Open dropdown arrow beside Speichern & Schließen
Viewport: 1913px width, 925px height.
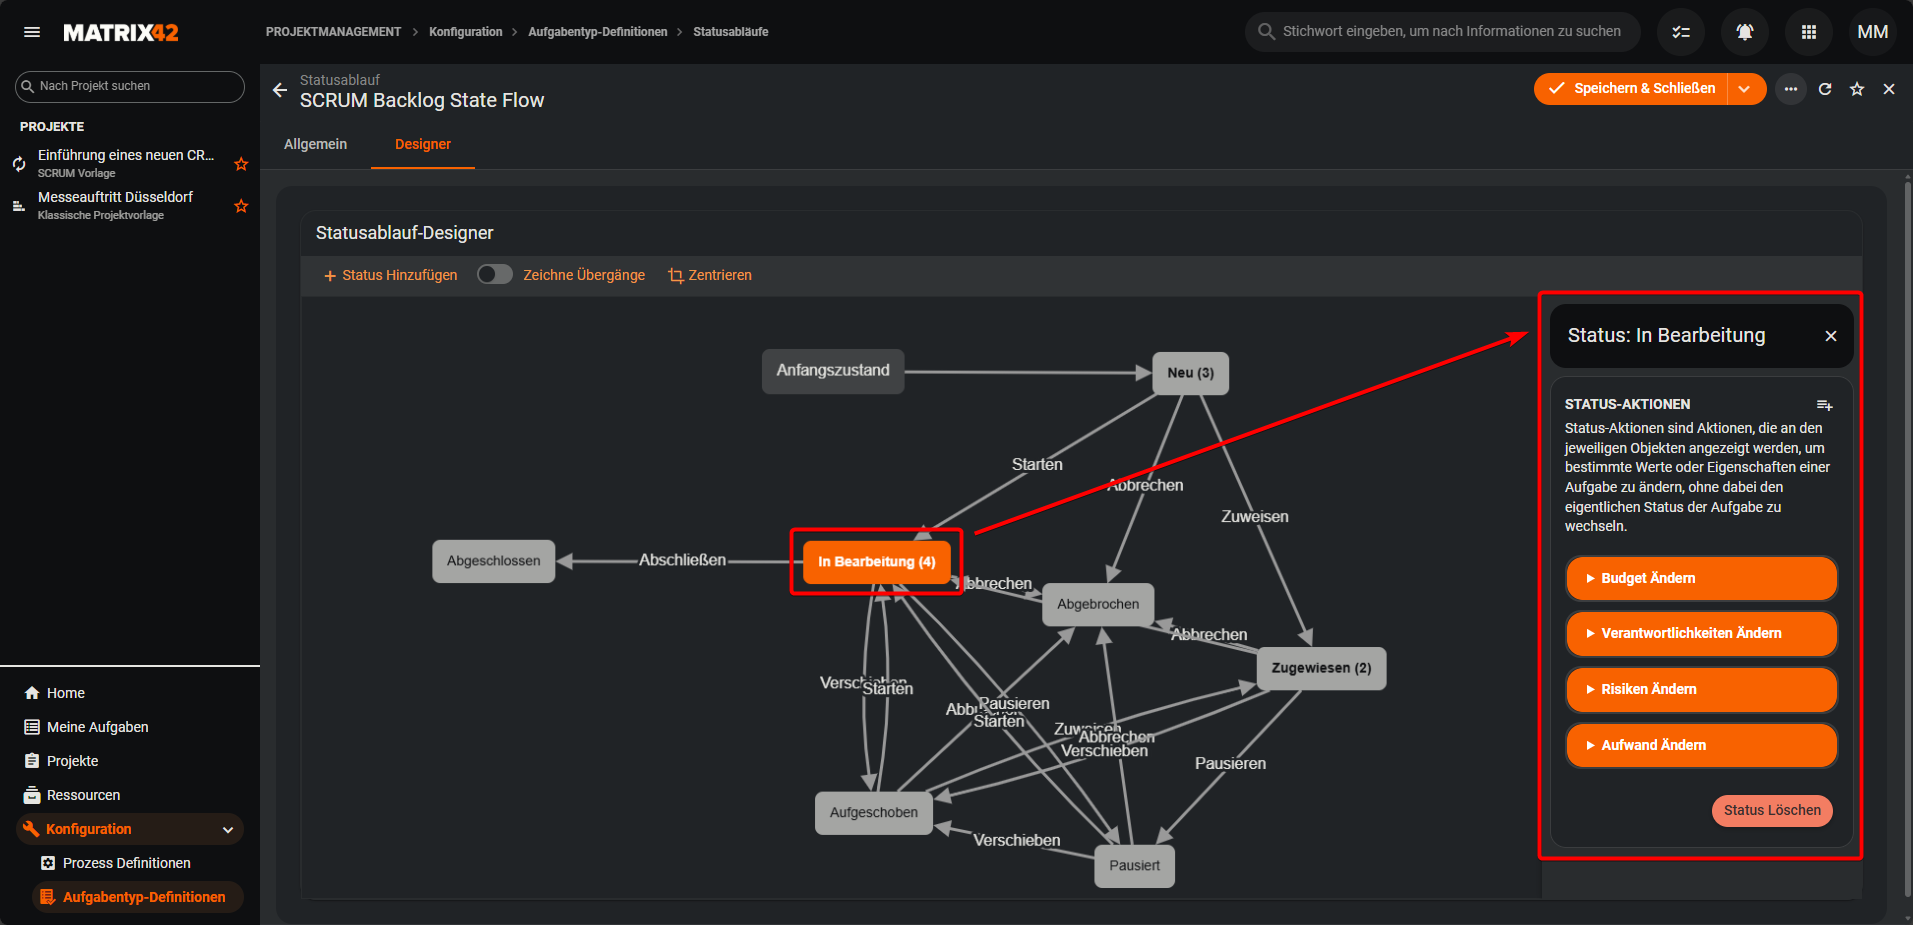tap(1745, 89)
